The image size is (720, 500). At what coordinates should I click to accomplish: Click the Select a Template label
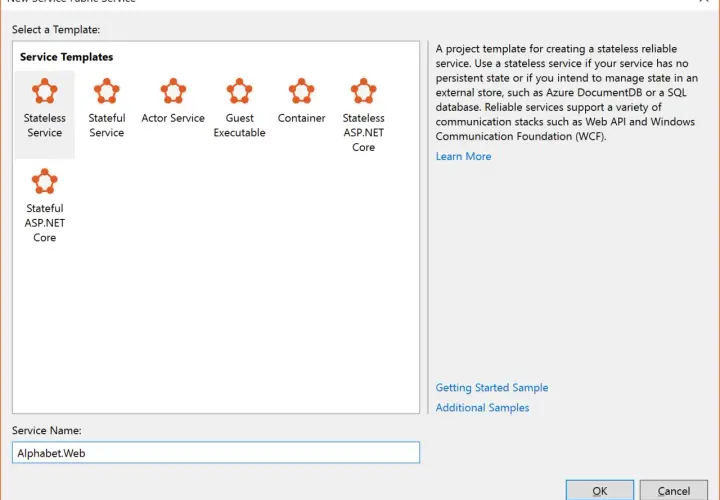(56, 29)
